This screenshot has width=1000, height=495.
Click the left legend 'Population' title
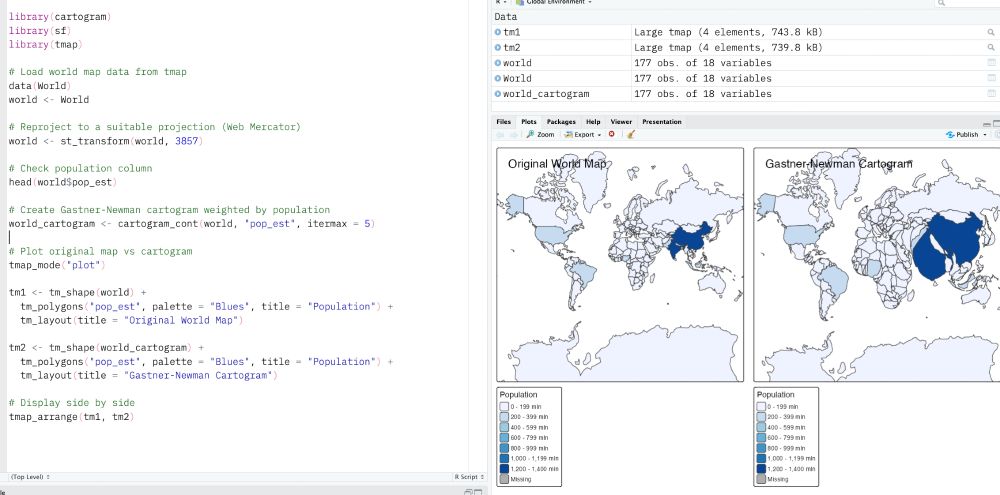click(x=518, y=395)
